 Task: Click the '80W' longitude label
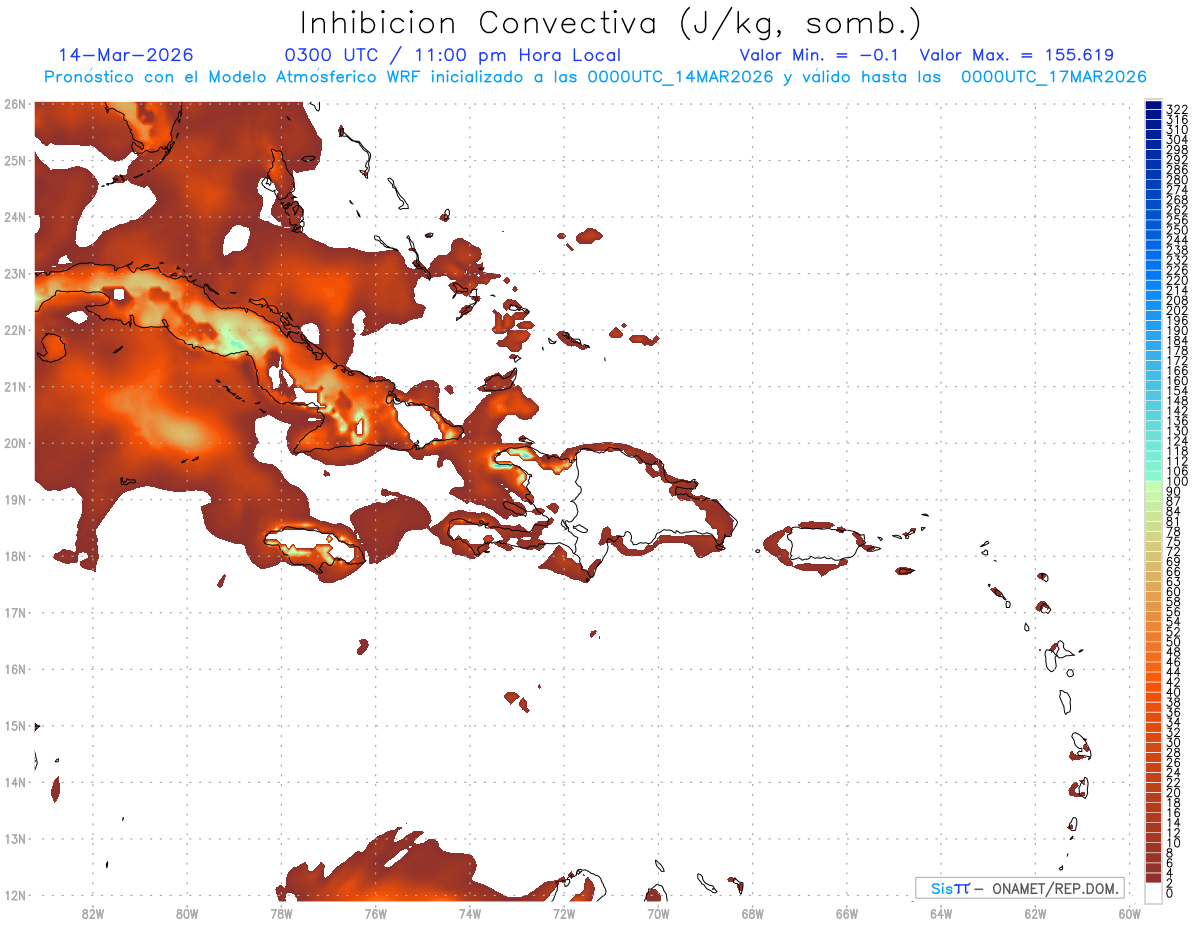[x=186, y=913]
